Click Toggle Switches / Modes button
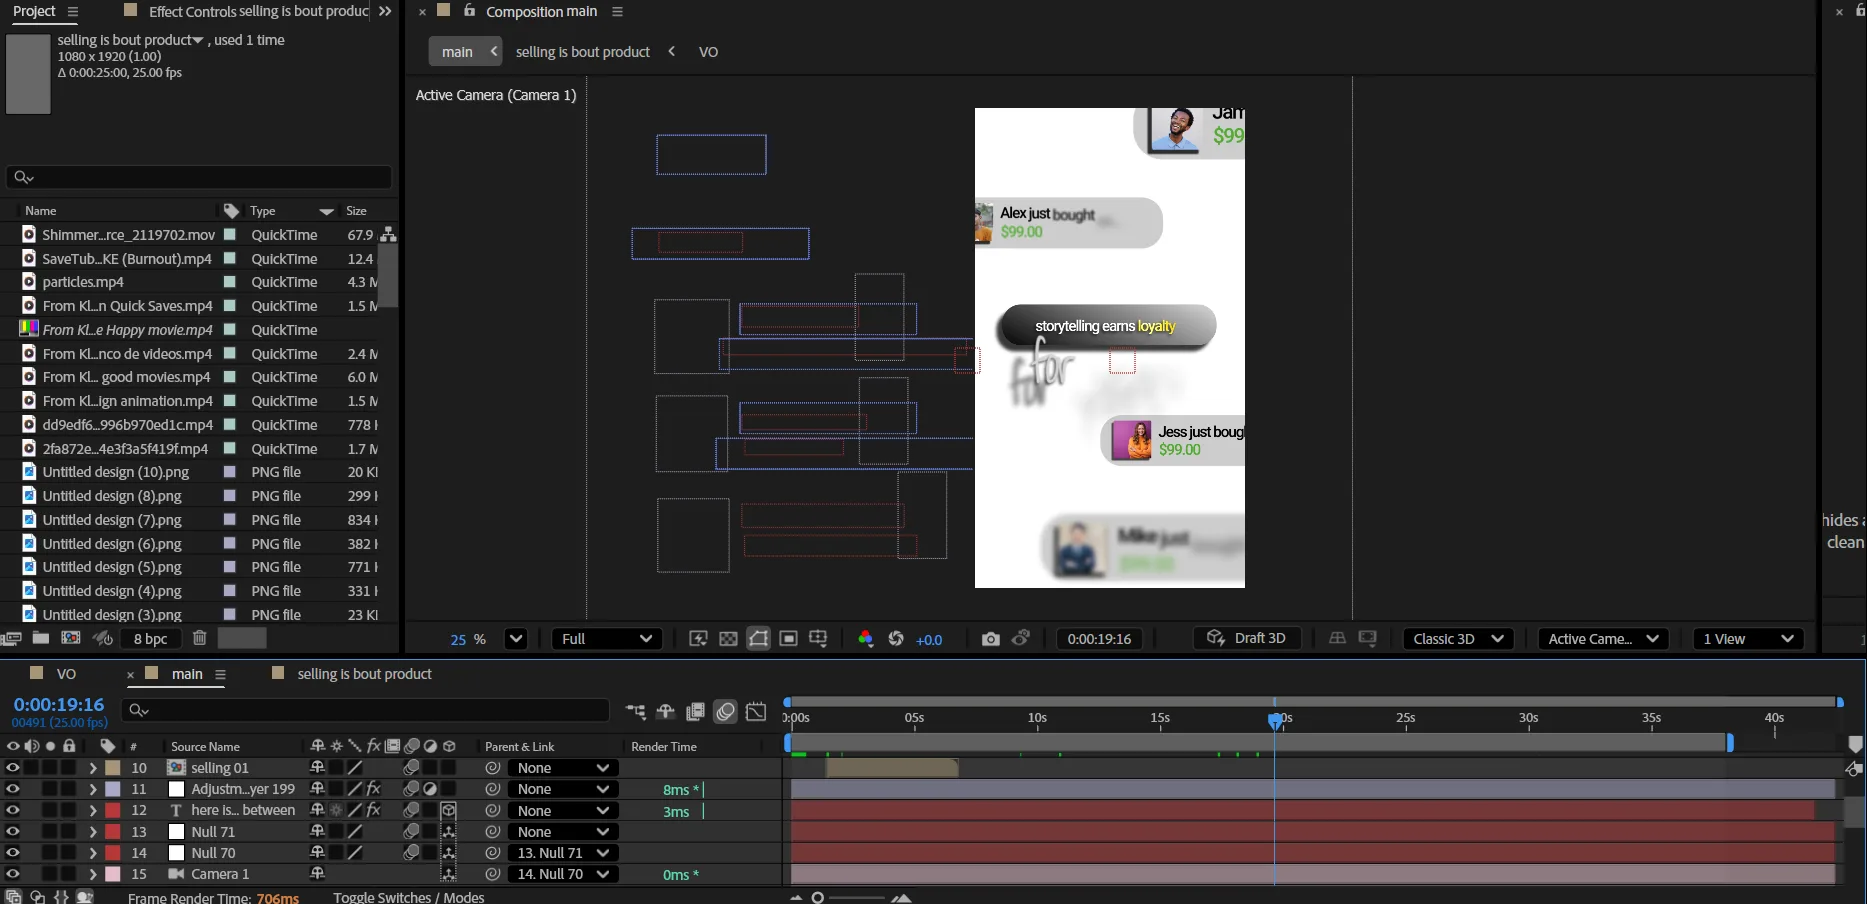 [408, 897]
